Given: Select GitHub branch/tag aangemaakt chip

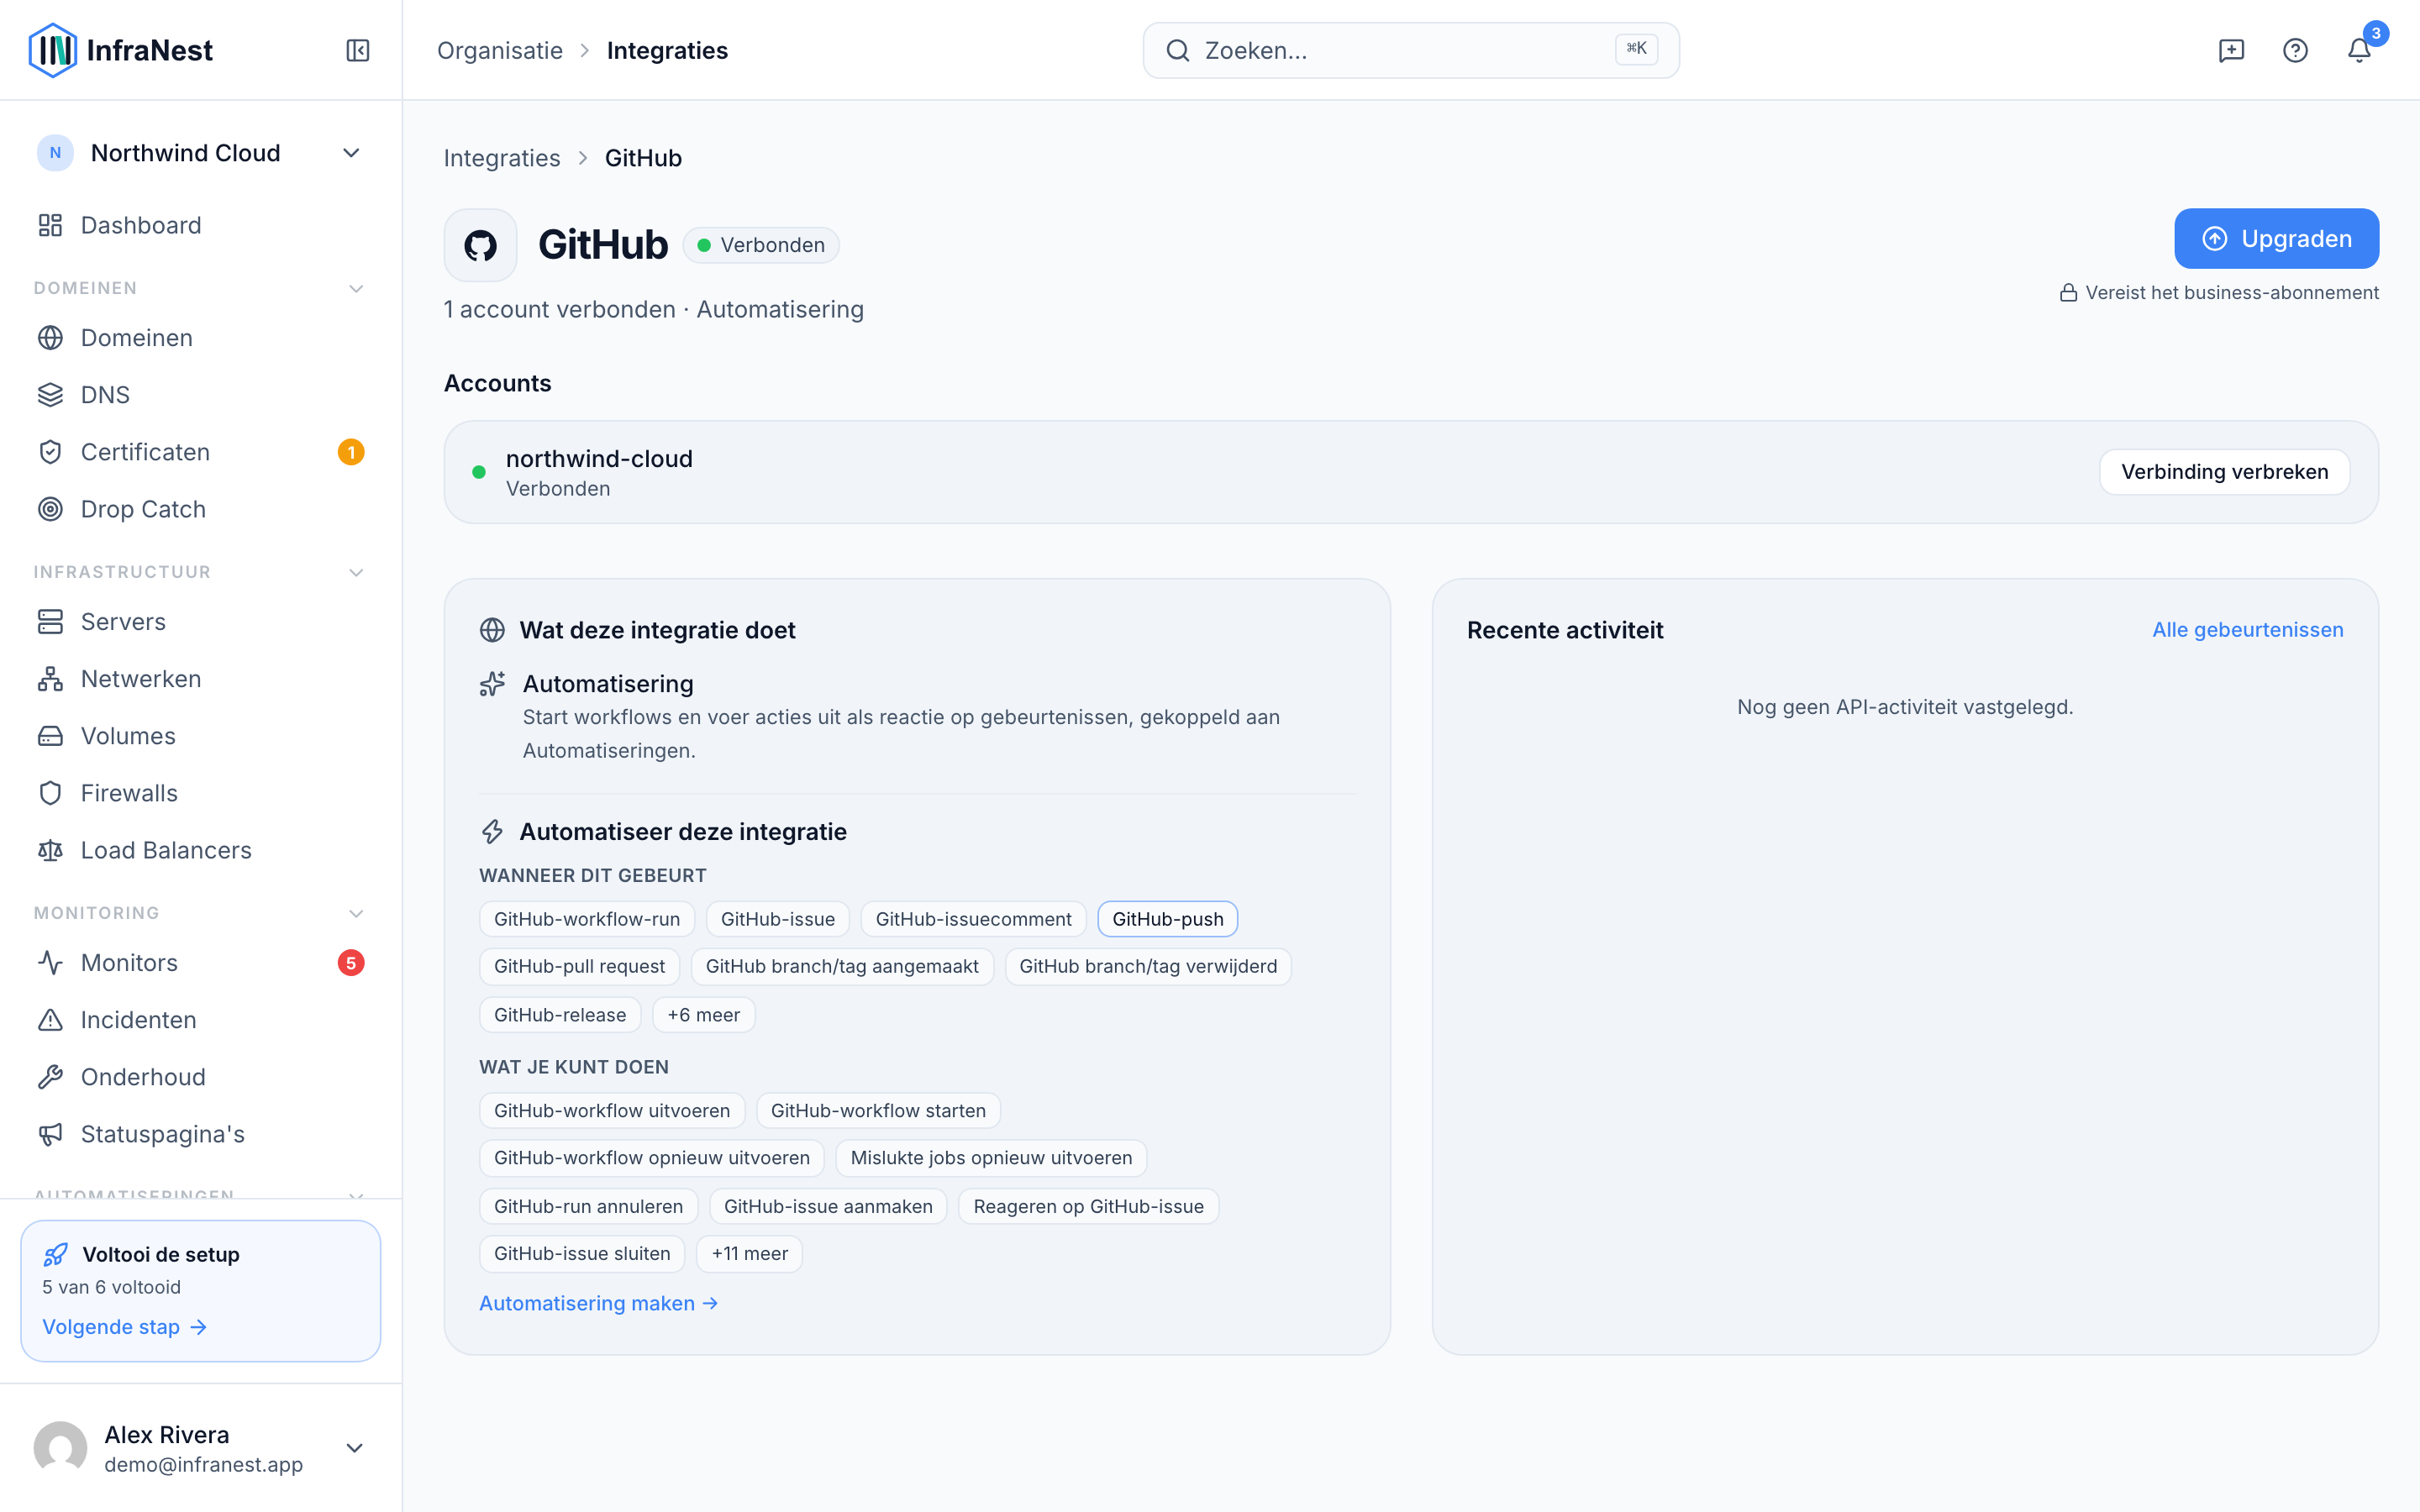Looking at the screenshot, I should pos(842,966).
